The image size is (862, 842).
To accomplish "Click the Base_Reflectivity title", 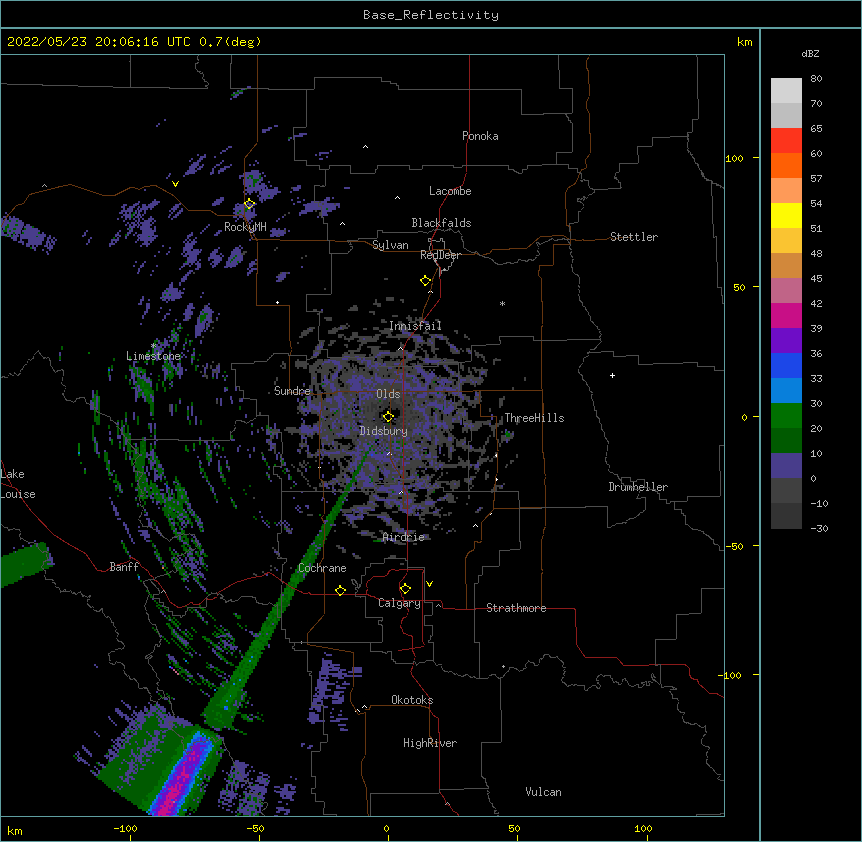I will pos(431,15).
